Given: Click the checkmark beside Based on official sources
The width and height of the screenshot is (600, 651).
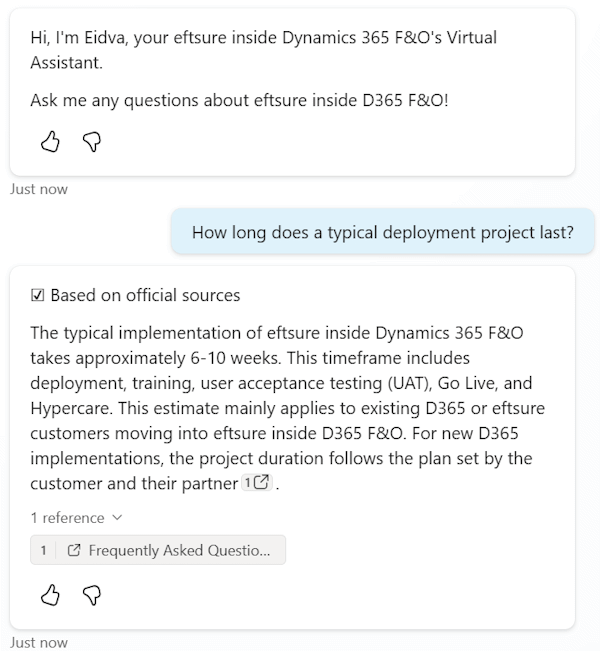Looking at the screenshot, I should click(38, 295).
